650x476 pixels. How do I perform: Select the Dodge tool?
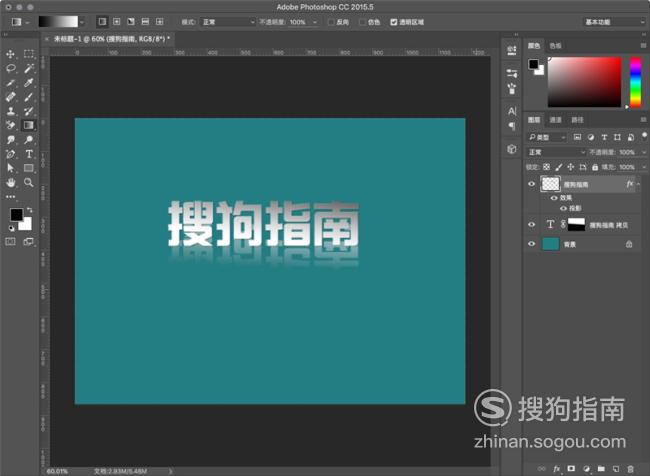[29, 140]
